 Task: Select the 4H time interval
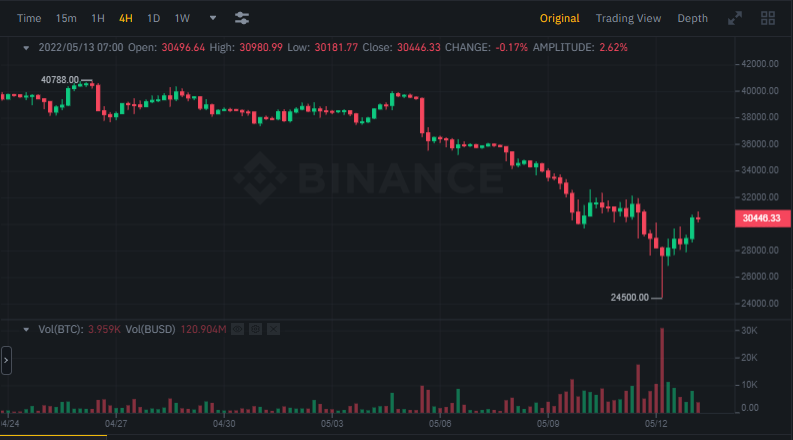coord(125,18)
